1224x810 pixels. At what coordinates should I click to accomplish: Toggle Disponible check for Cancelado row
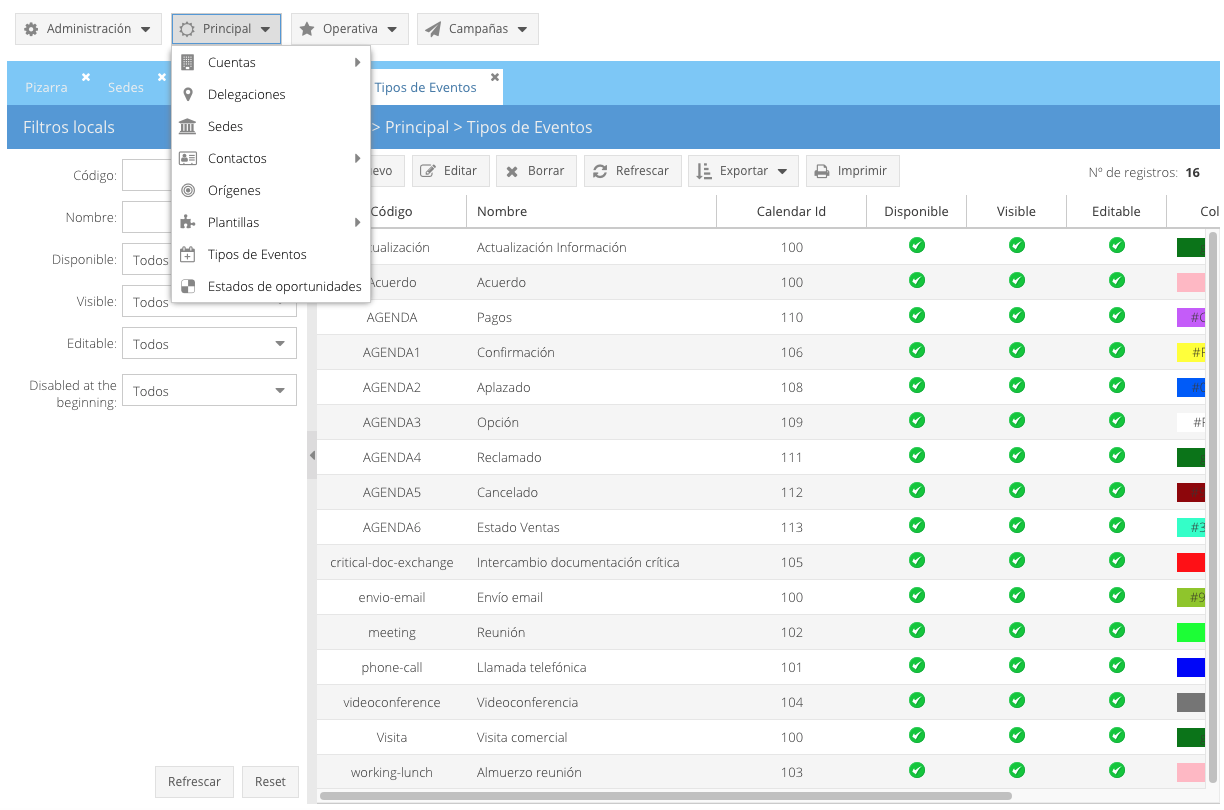[x=917, y=491]
